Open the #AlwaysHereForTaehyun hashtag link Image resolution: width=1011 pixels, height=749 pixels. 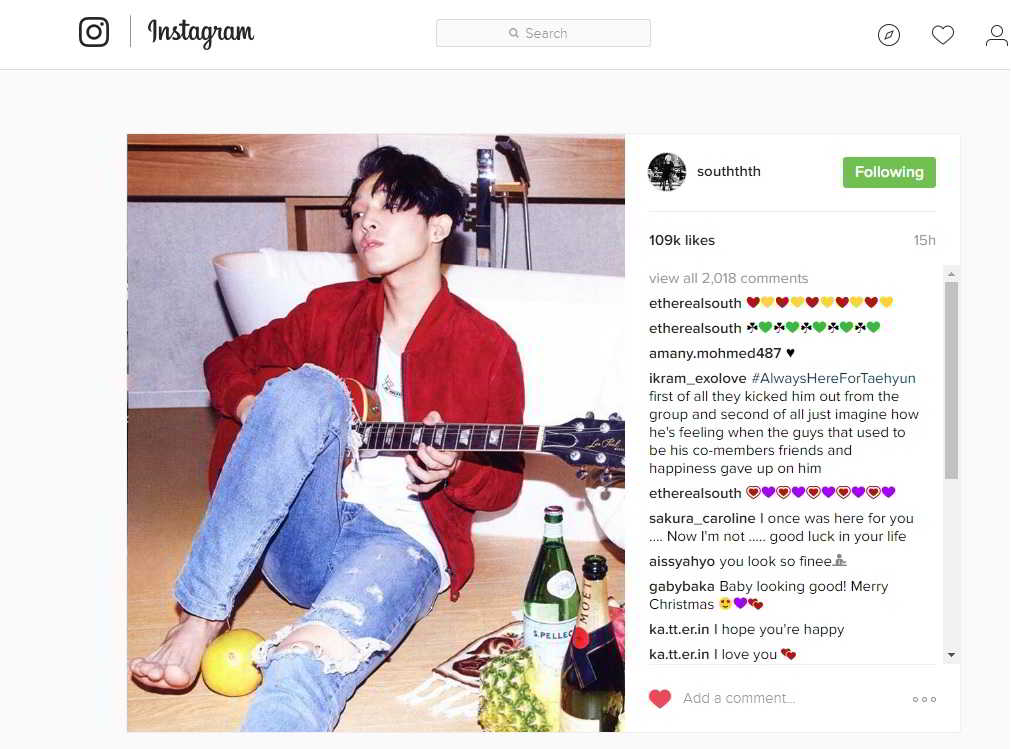(x=833, y=378)
